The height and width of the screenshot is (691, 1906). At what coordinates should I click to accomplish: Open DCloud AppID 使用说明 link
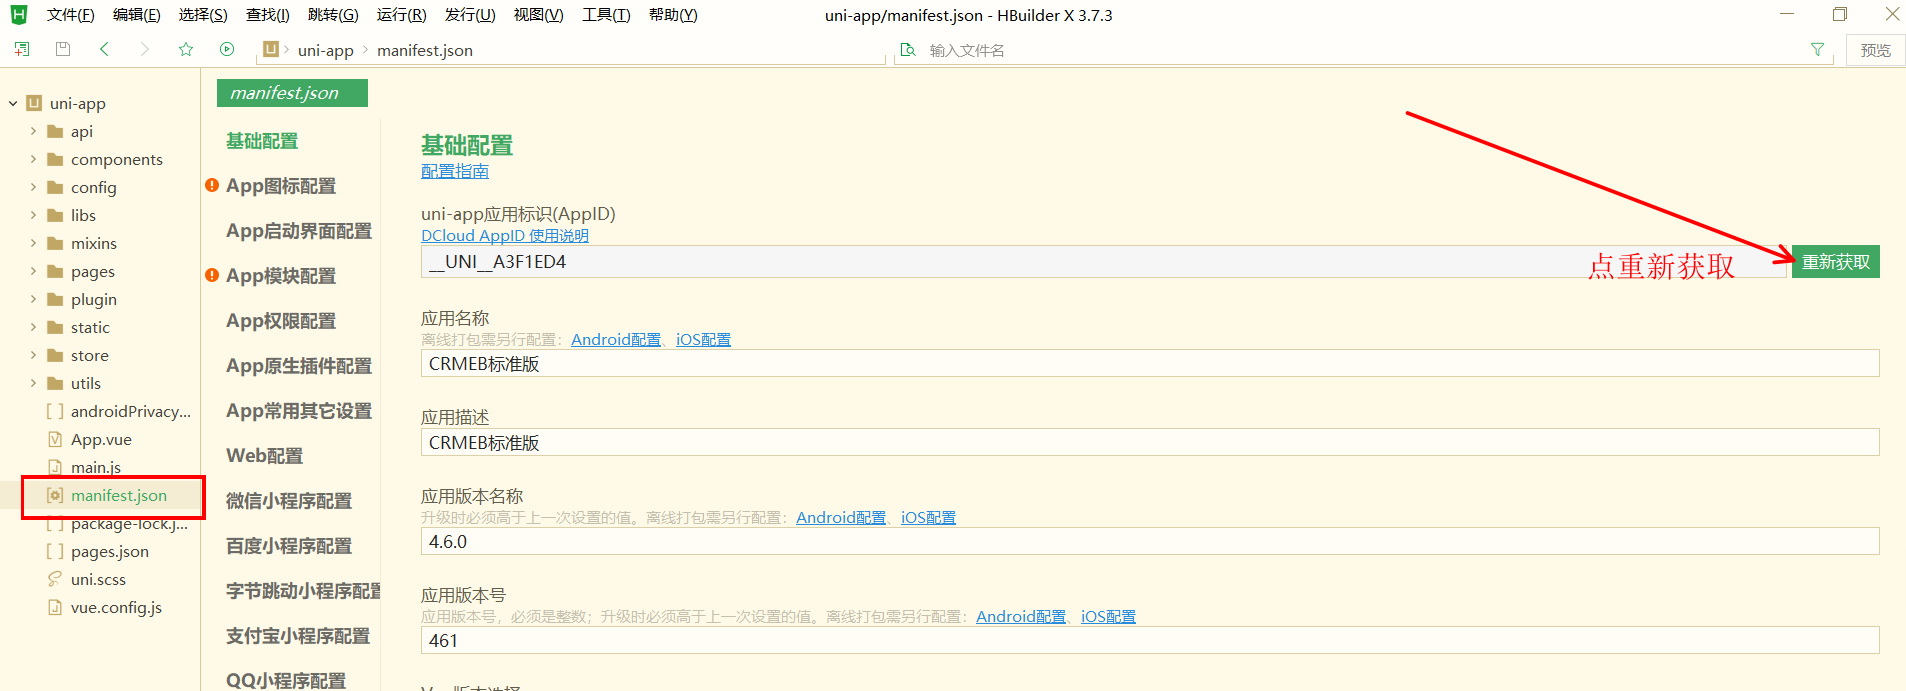tap(505, 235)
